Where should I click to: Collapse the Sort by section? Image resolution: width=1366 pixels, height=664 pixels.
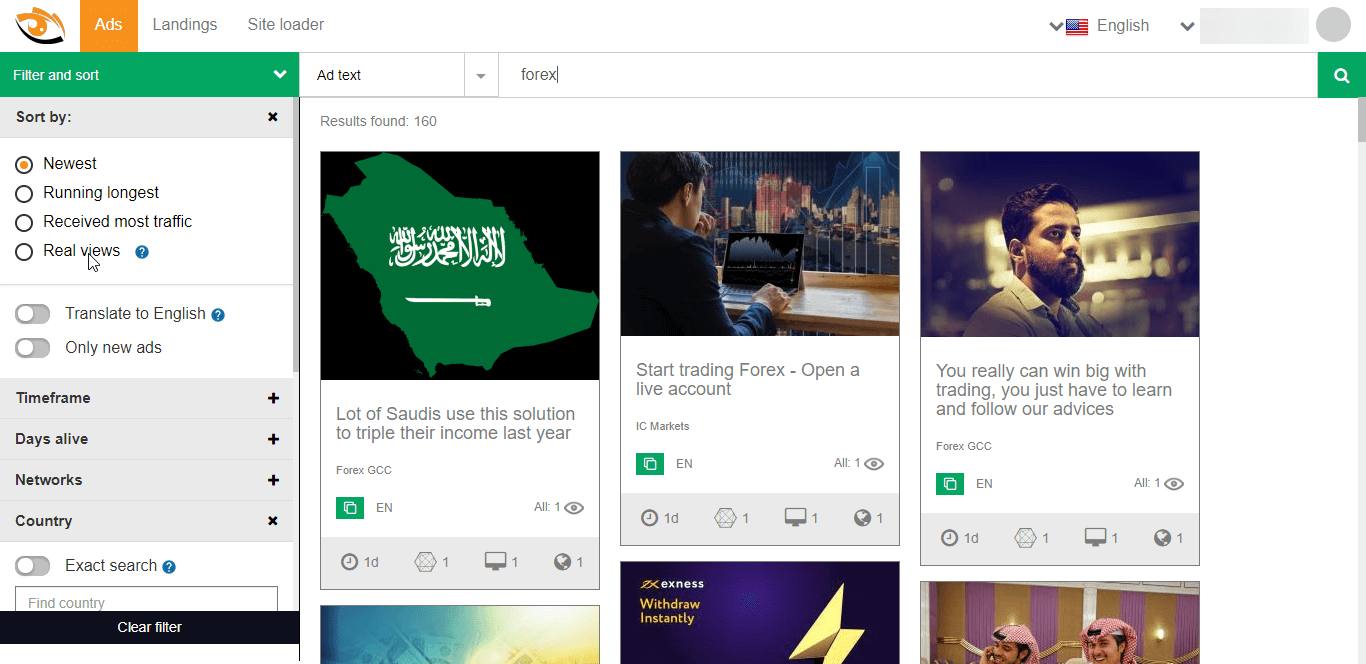tap(273, 117)
